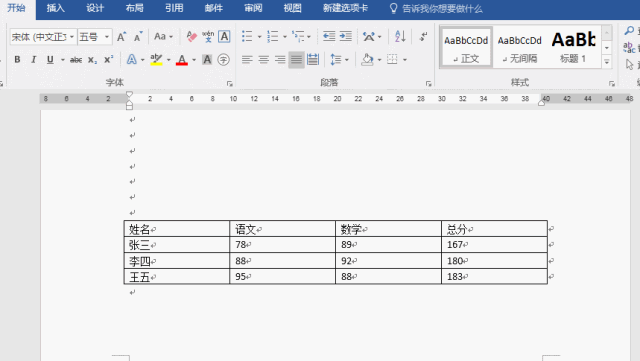The image size is (640, 361).
Task: Expand line spacing options dropdown
Action: tap(347, 60)
